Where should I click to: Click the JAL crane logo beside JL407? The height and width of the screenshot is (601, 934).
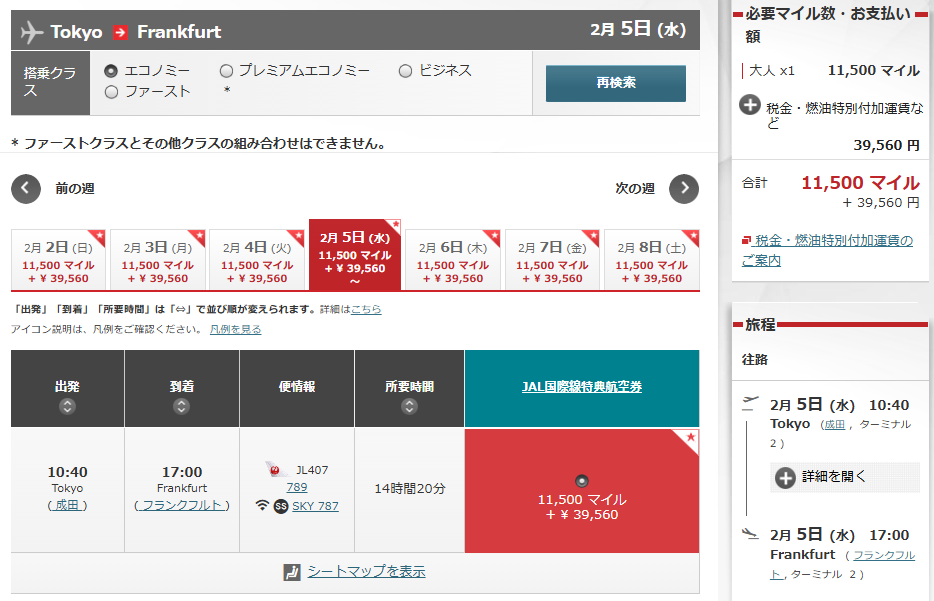[276, 469]
